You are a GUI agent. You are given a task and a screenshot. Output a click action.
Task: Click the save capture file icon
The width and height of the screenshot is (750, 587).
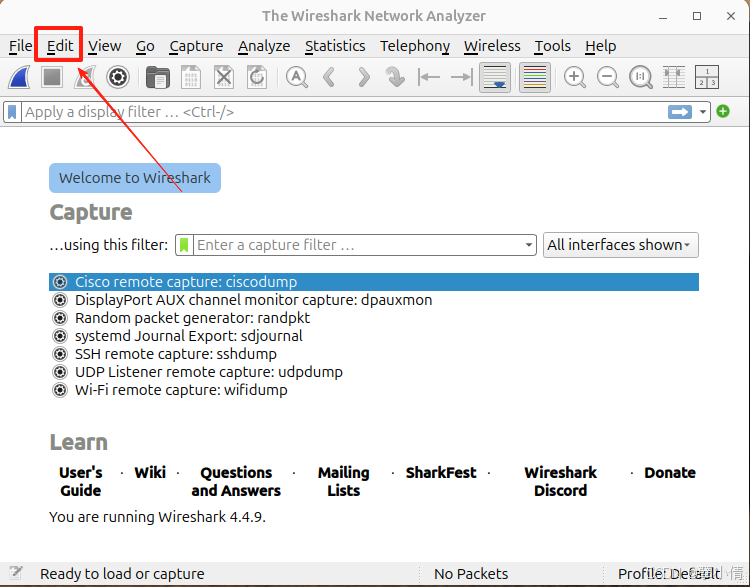191,77
